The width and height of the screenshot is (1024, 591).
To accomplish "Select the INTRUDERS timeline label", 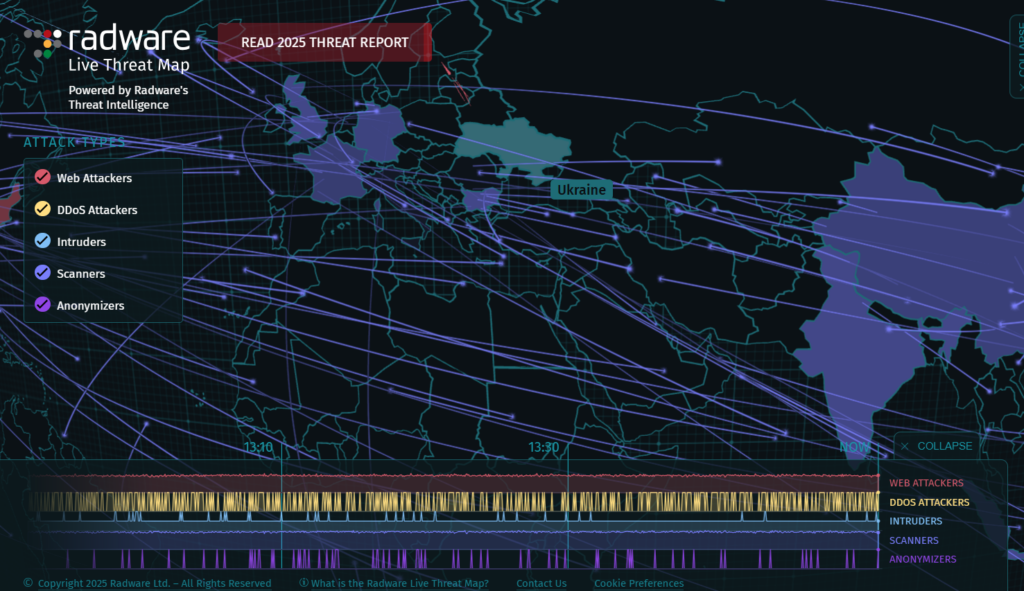I will tap(915, 521).
